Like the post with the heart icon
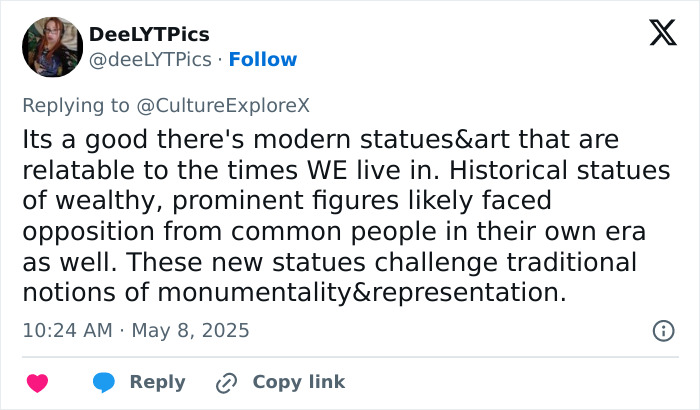Image resolution: width=700 pixels, height=410 pixels. pos(38,382)
